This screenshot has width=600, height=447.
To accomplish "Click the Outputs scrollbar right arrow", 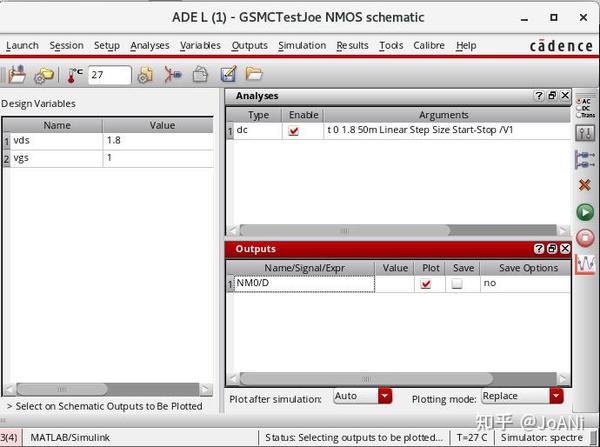I will click(x=563, y=379).
